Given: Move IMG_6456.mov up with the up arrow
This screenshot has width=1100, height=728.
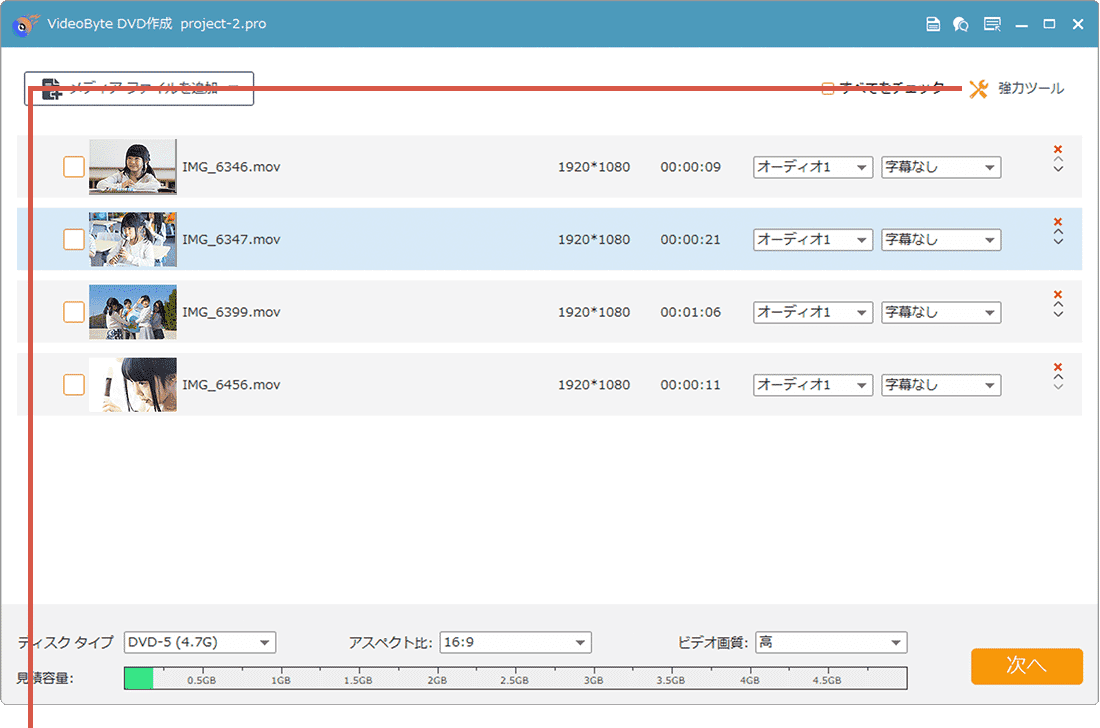Looking at the screenshot, I should point(1058,377).
